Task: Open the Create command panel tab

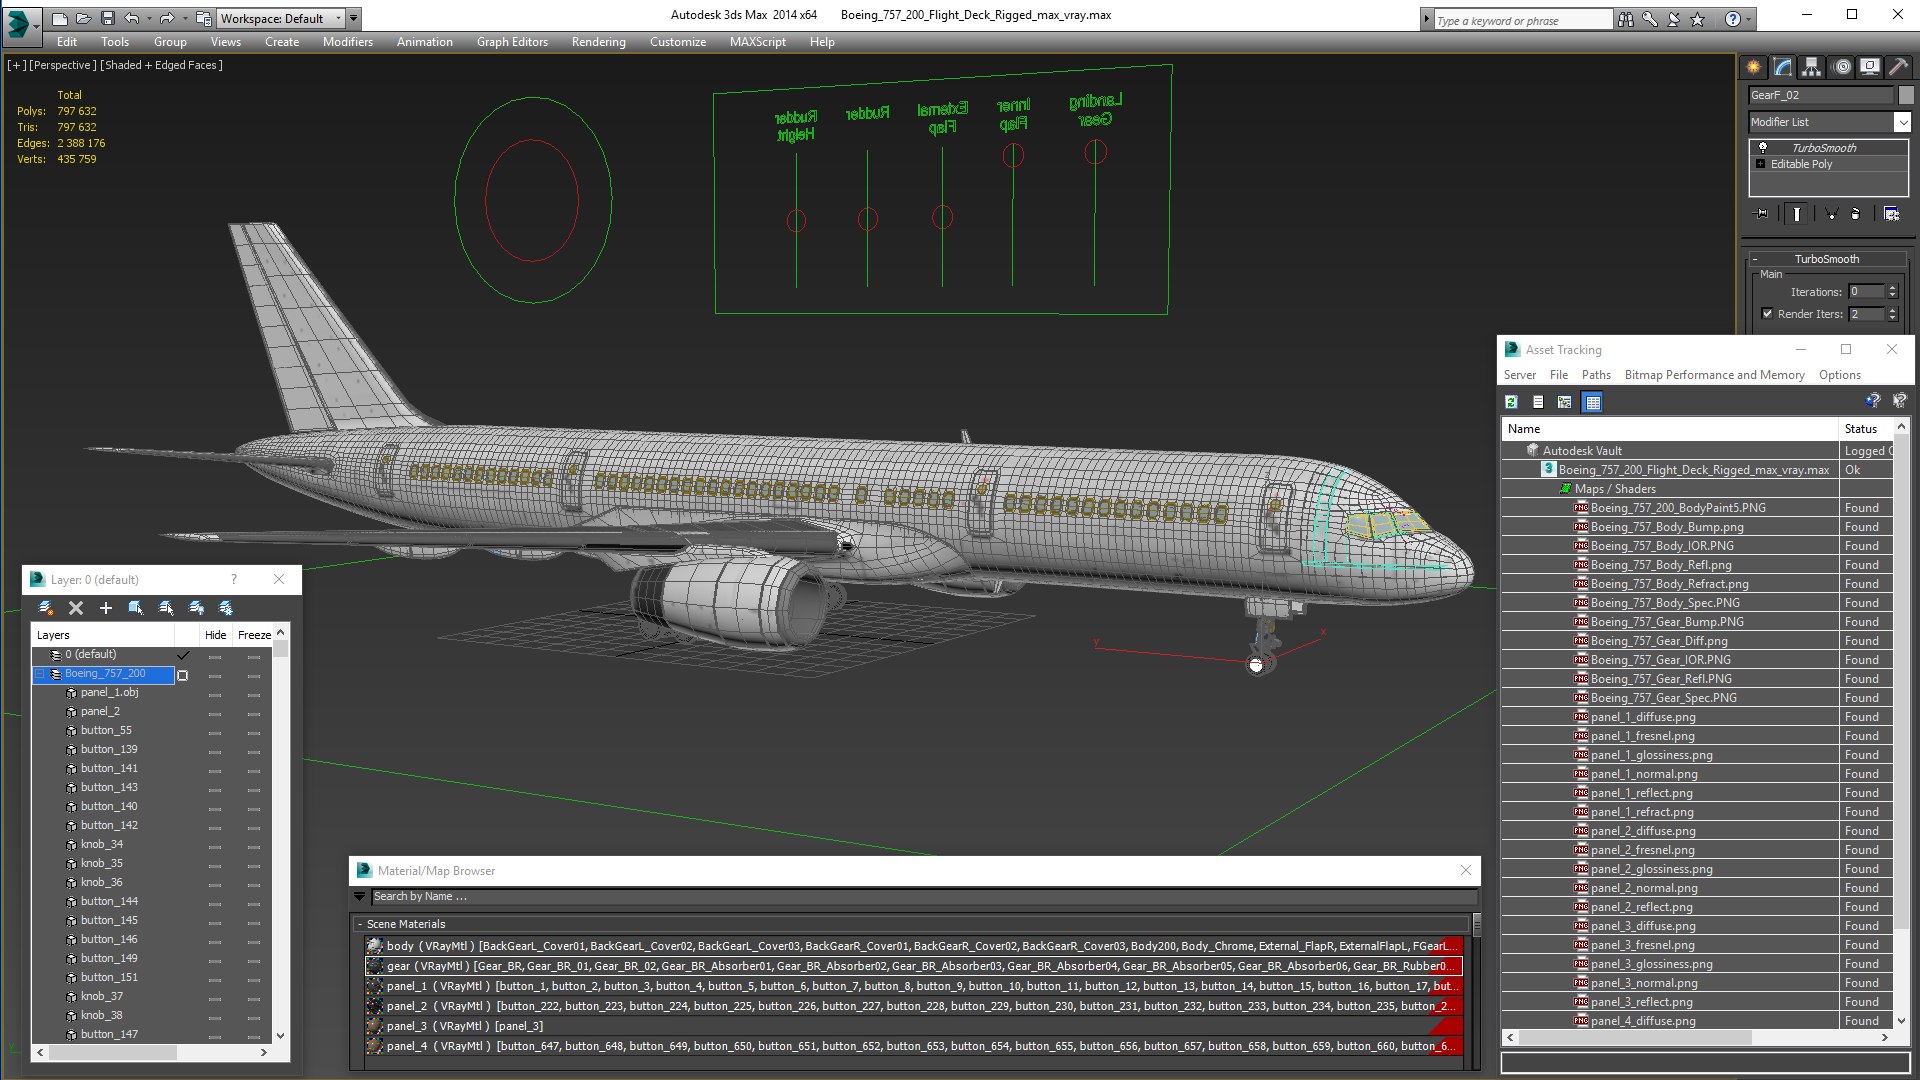Action: (1753, 67)
